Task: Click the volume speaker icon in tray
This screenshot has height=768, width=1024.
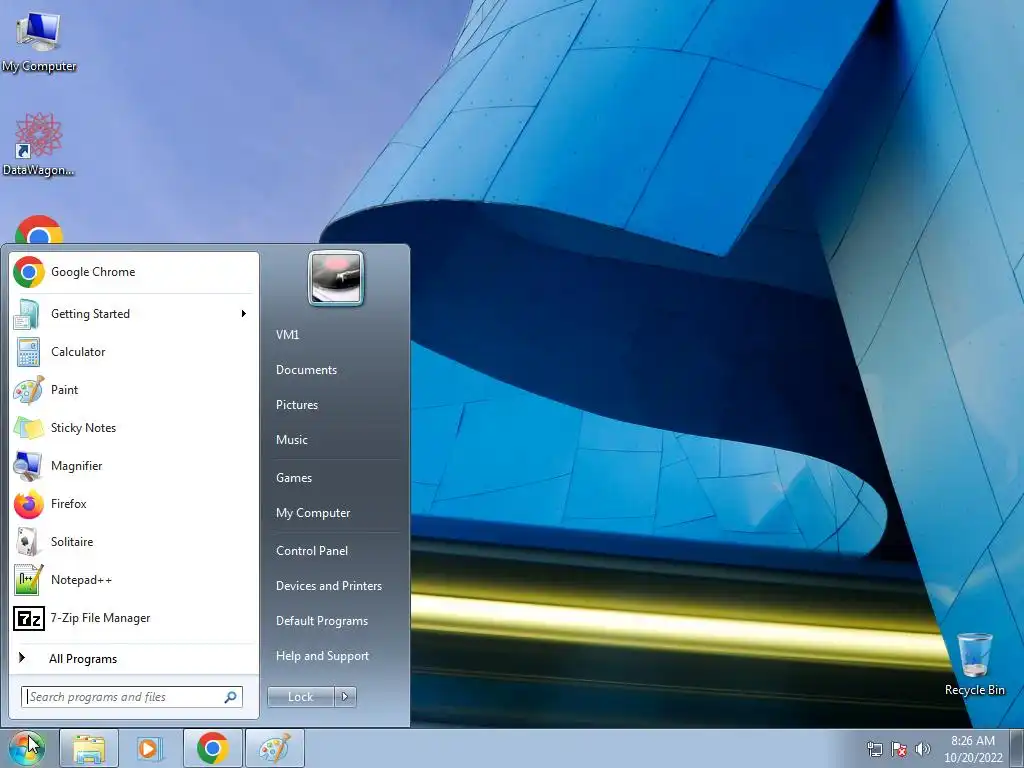Action: (922, 749)
